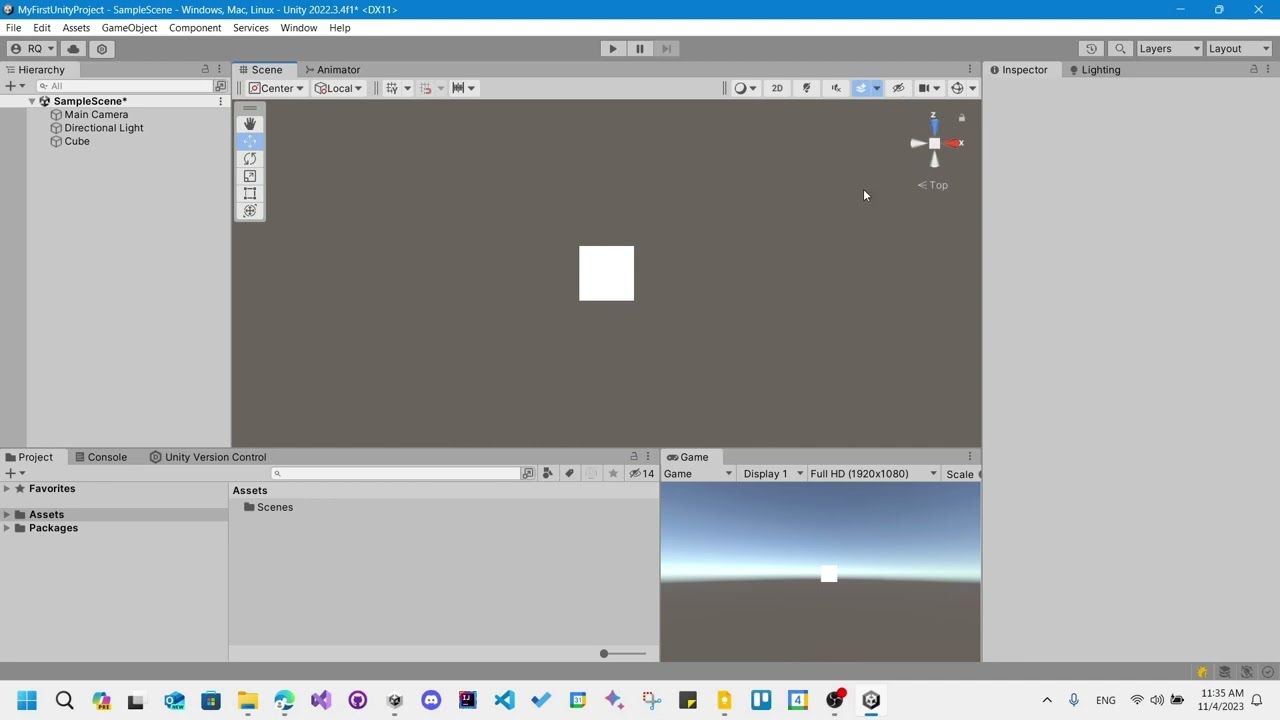
Task: Open Windows Start menu
Action: click(27, 700)
